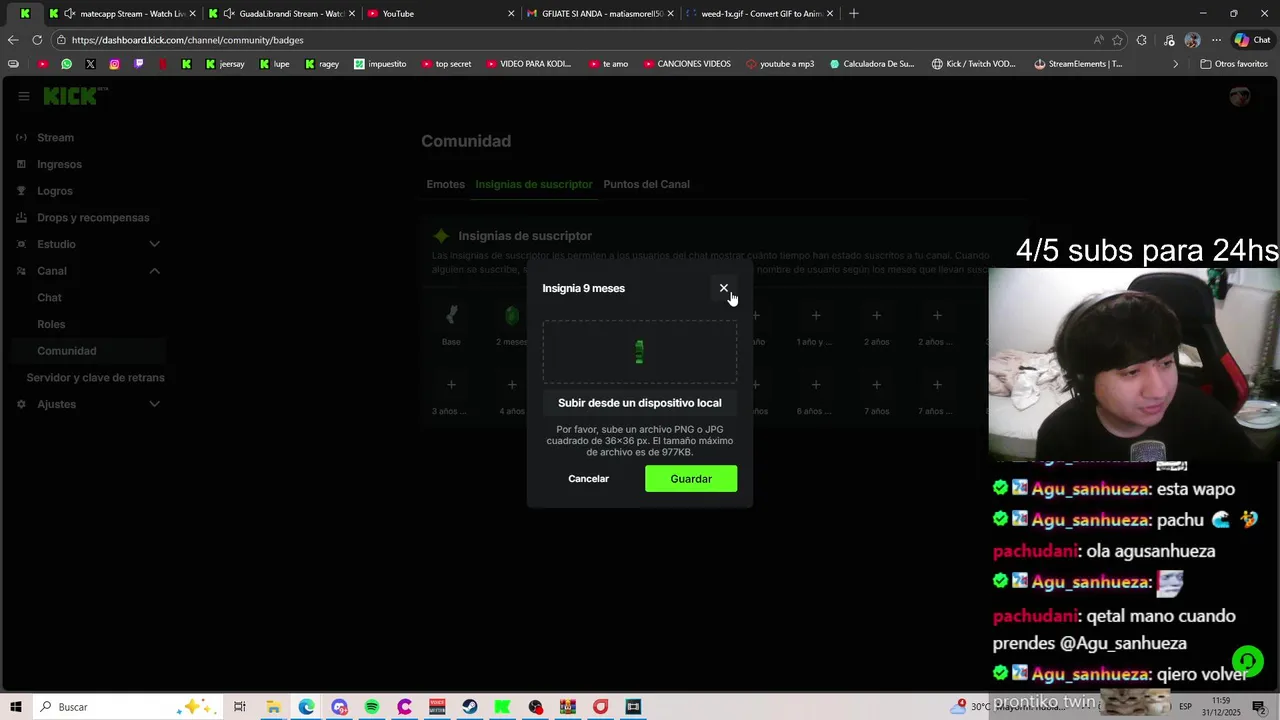Unmute the matecapp Stream tab audio
The height and width of the screenshot is (720, 1280).
pos(69,14)
